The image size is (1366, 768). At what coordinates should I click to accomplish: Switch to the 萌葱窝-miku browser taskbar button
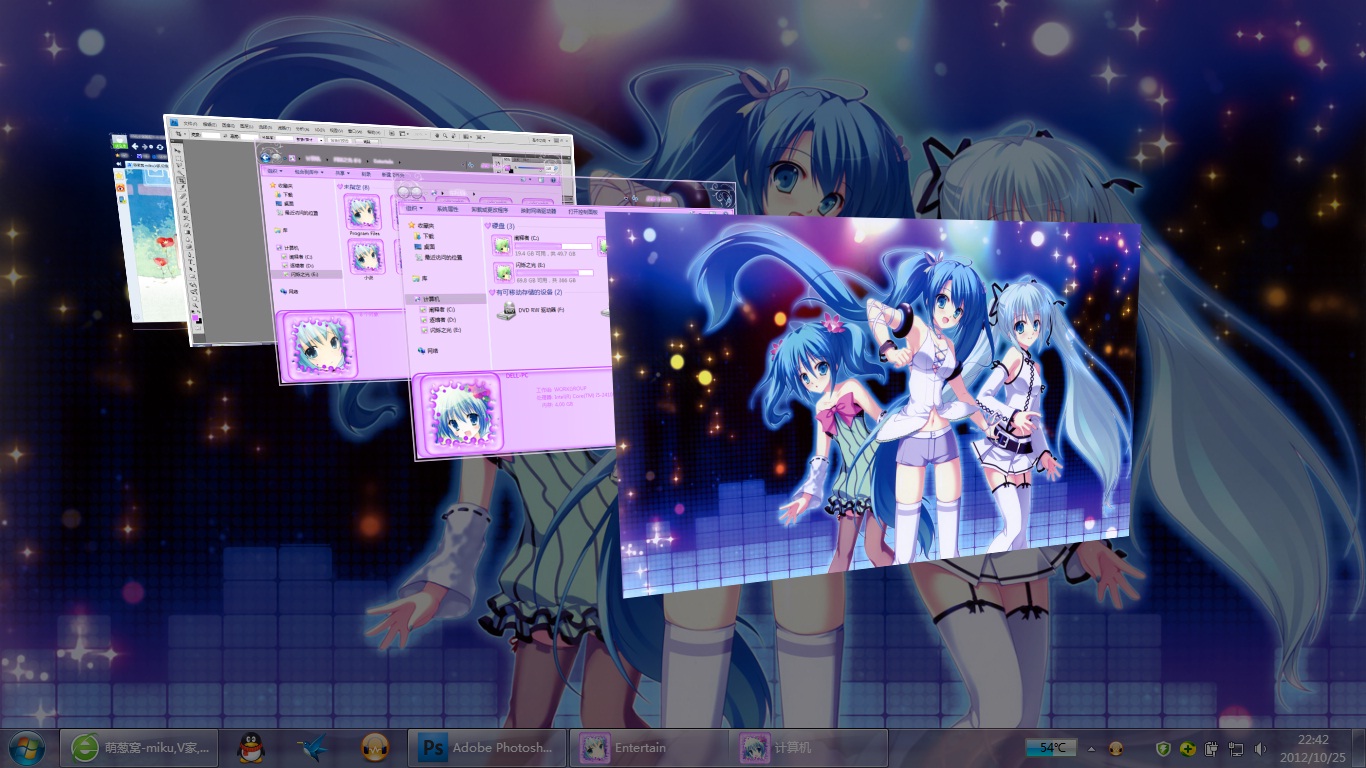140,747
